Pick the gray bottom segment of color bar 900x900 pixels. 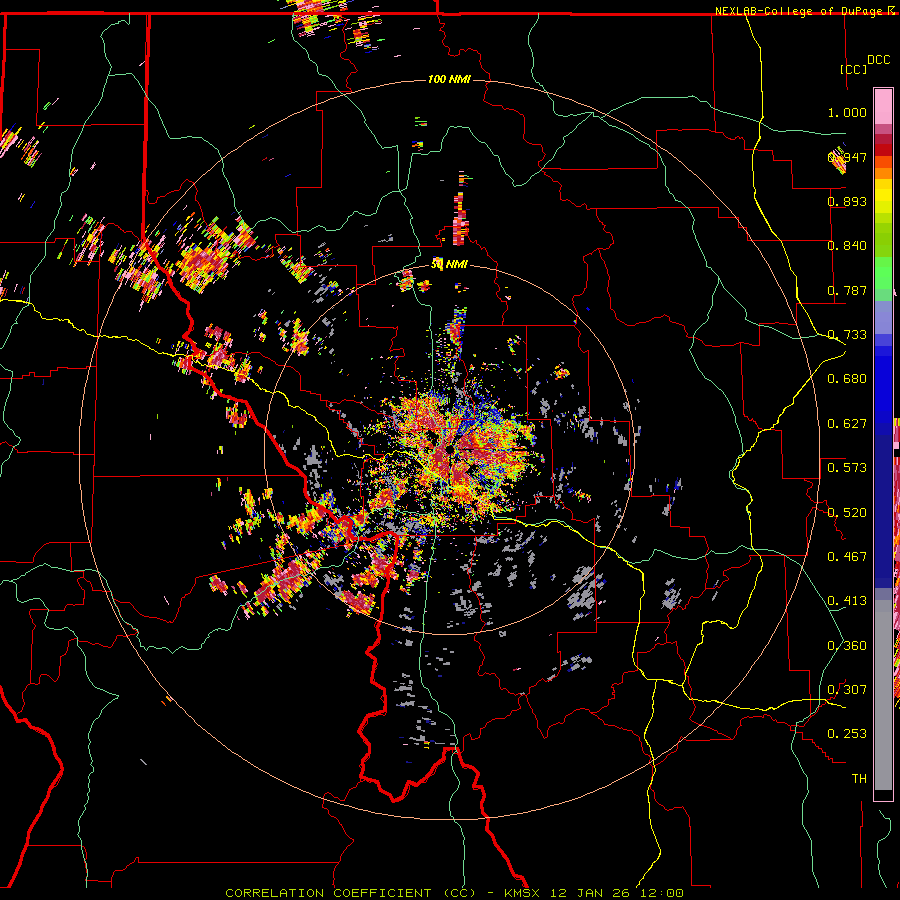pos(883,695)
